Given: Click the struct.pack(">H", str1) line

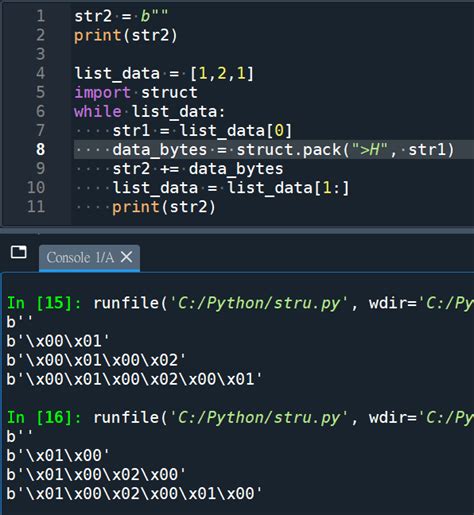Looking at the screenshot, I should coord(283,149).
